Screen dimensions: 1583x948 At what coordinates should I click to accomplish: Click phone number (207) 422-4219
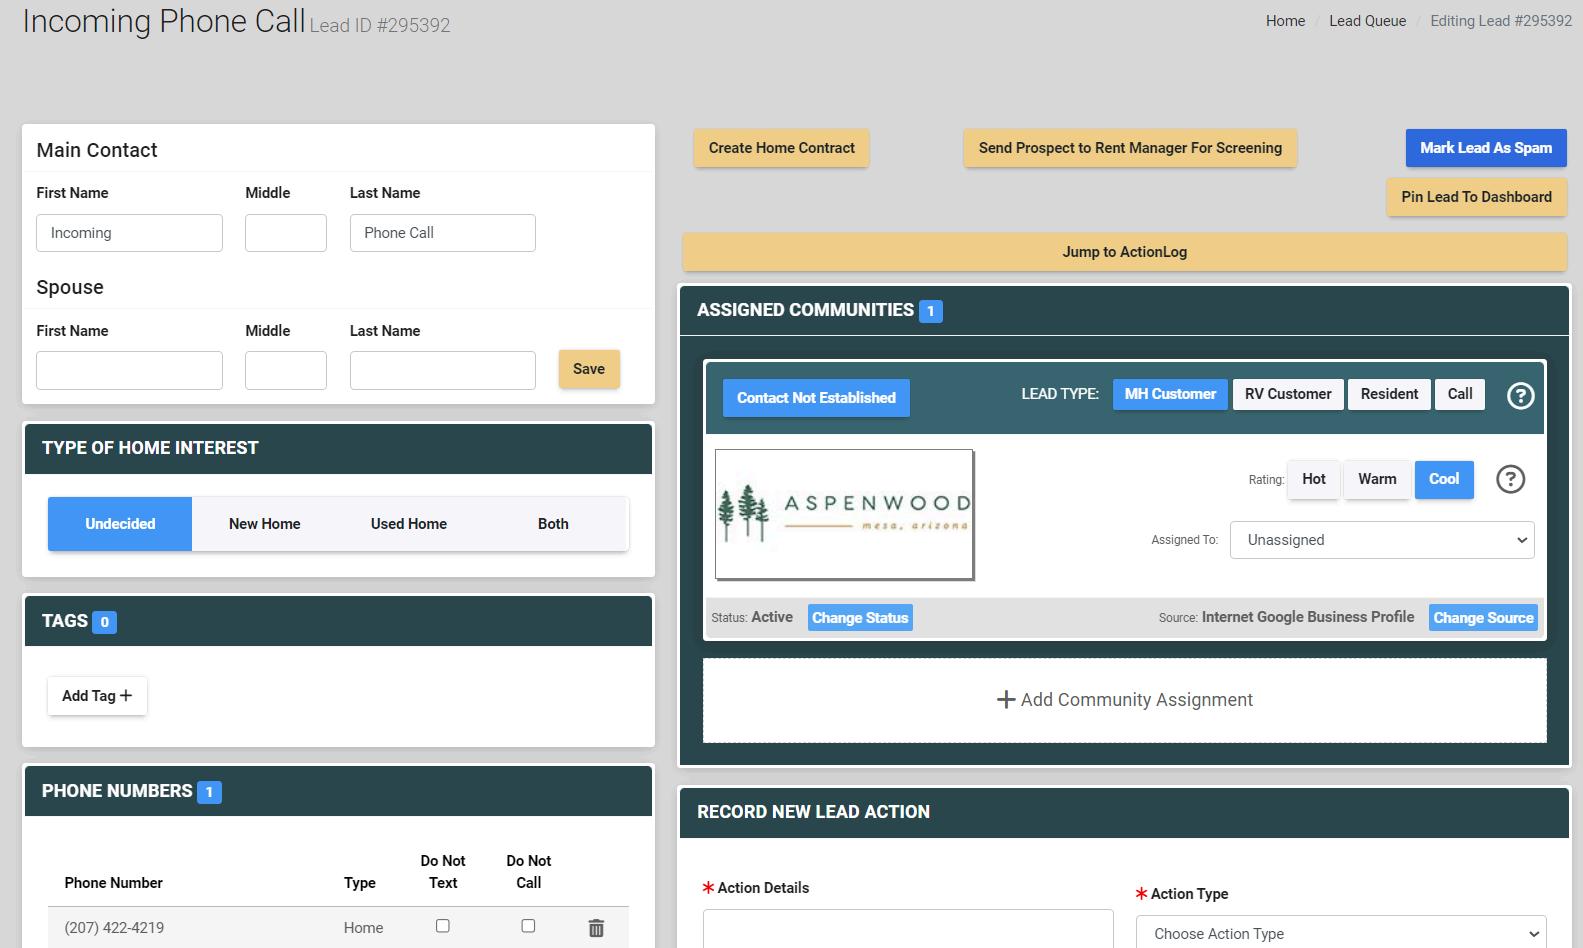point(114,928)
